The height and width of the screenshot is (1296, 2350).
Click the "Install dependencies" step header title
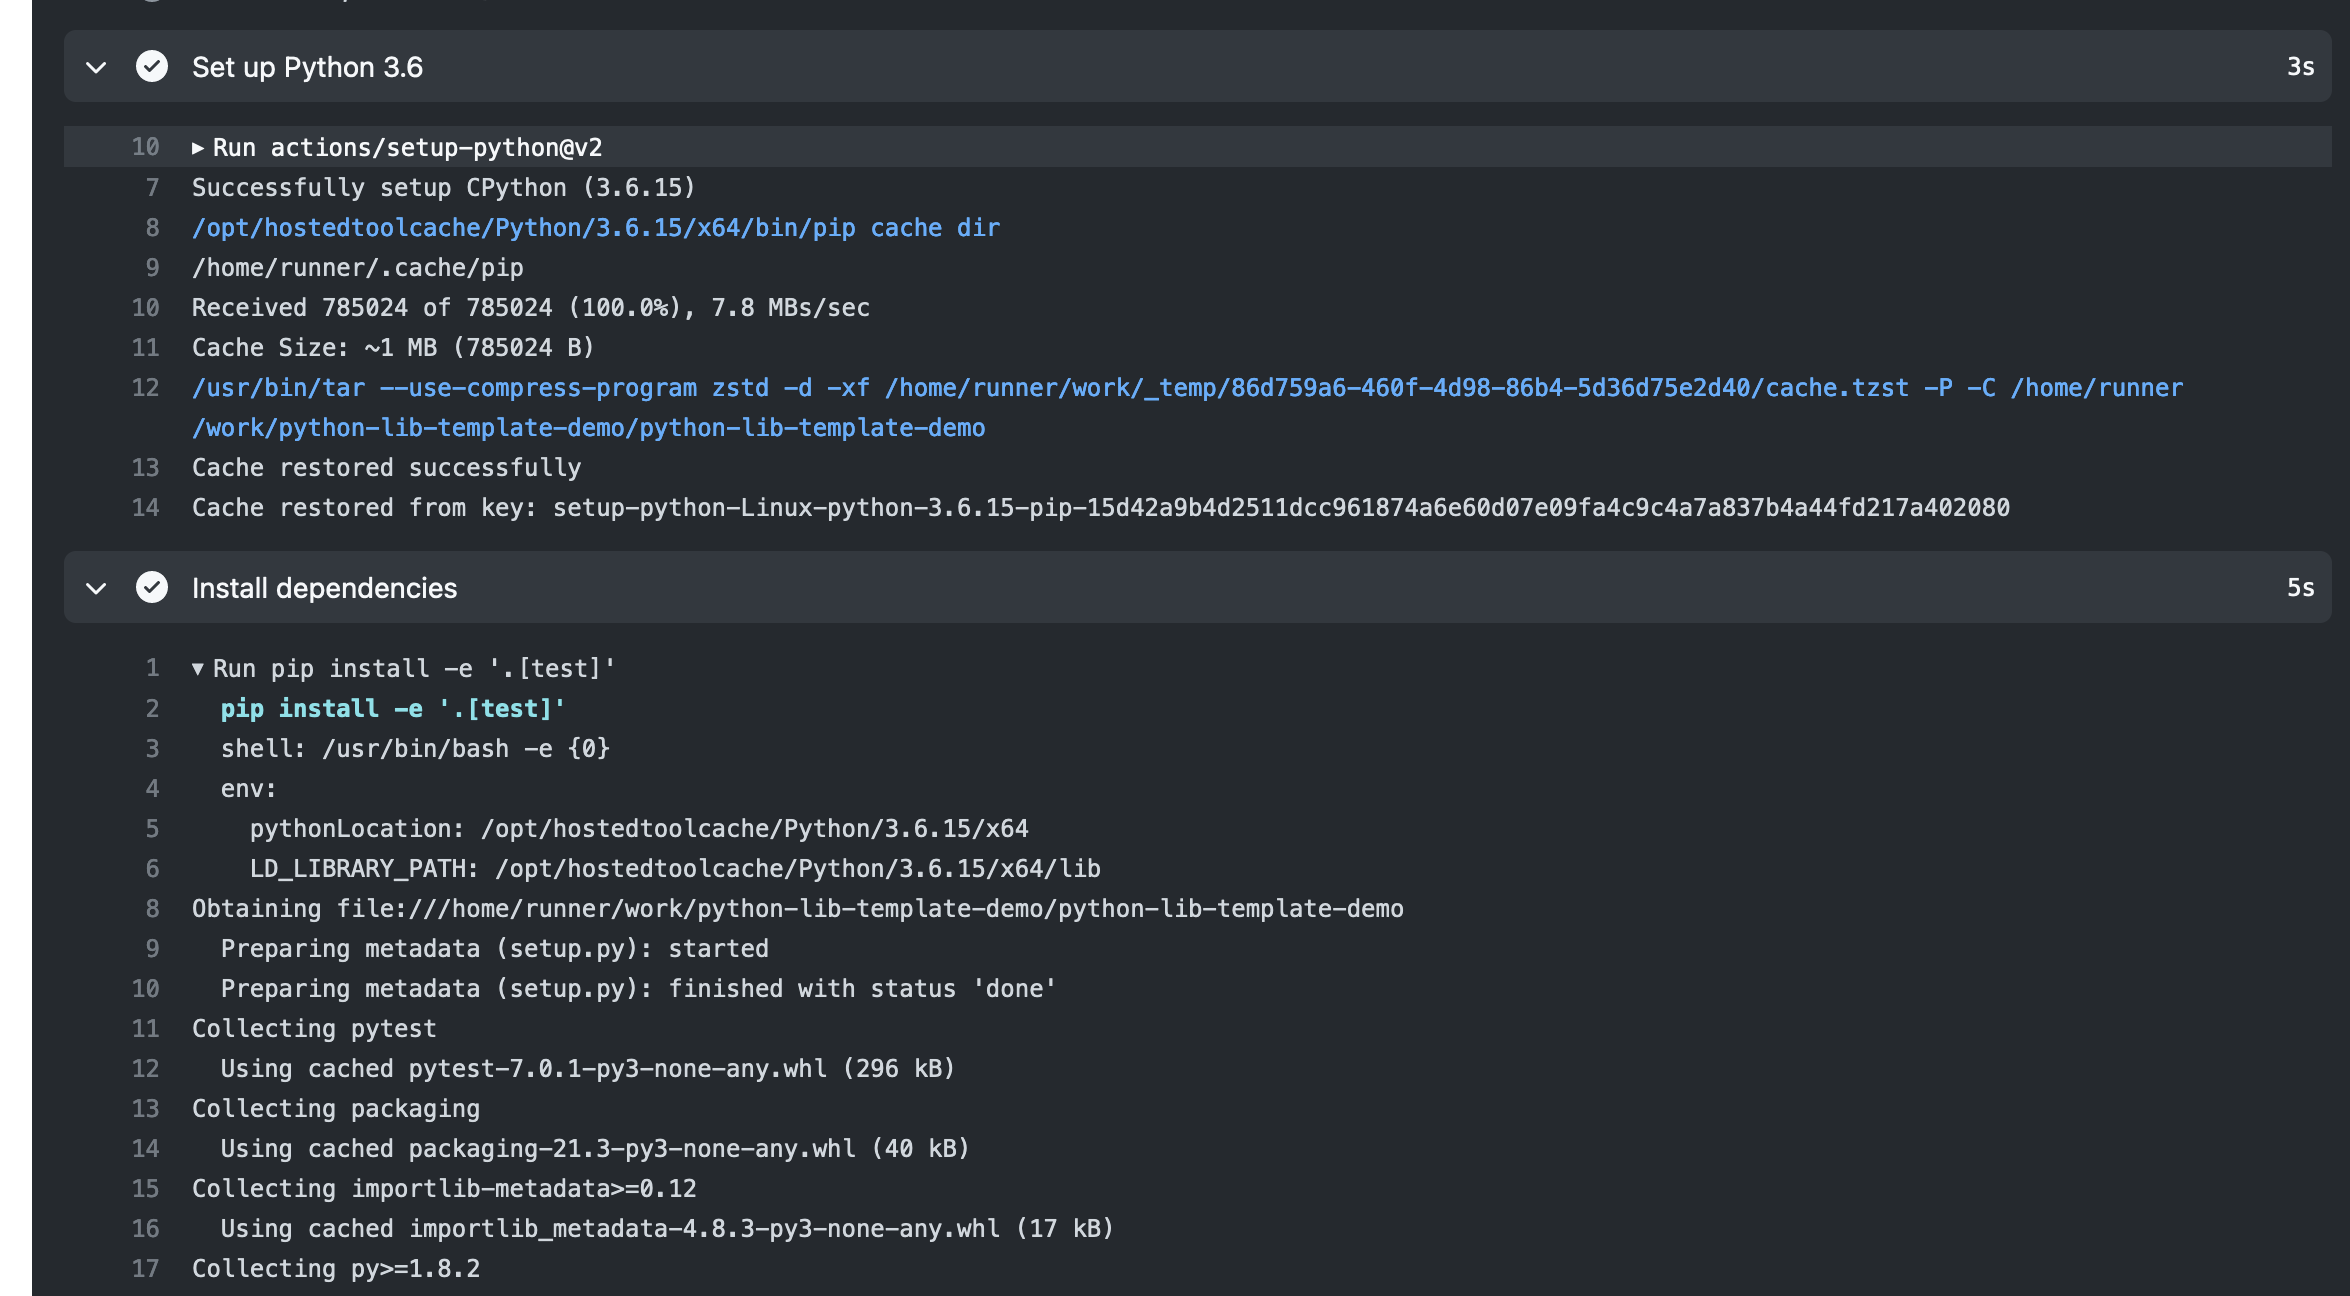pyautogui.click(x=325, y=588)
